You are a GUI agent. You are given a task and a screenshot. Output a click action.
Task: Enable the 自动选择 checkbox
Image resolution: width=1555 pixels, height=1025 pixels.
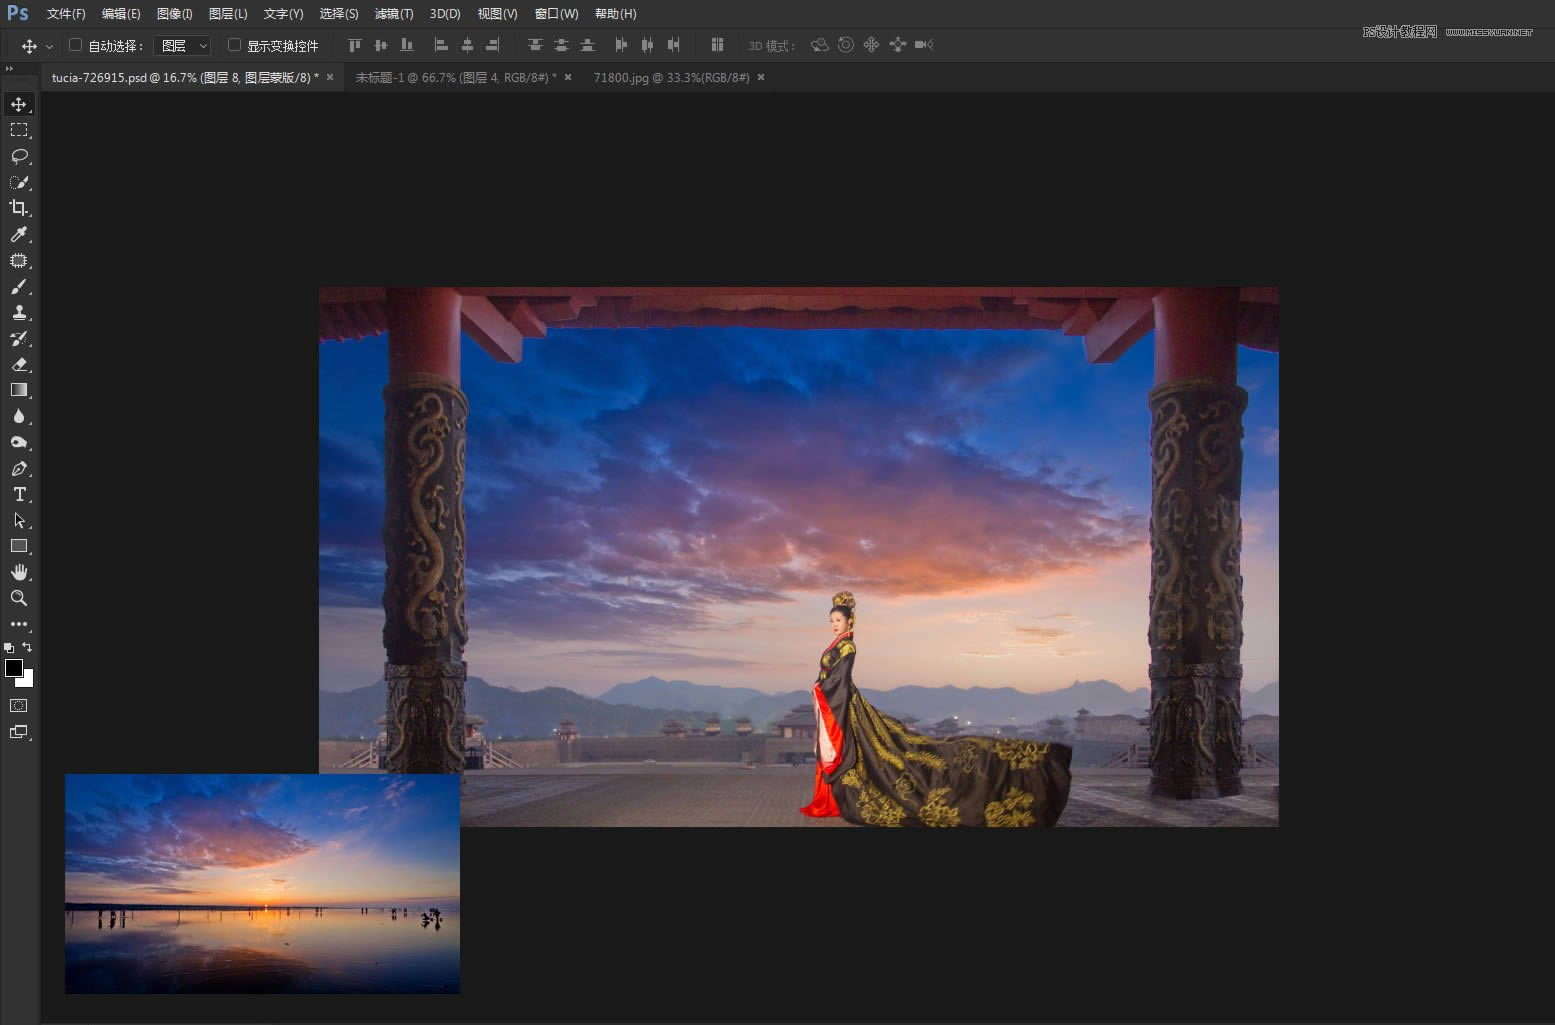pyautogui.click(x=75, y=45)
